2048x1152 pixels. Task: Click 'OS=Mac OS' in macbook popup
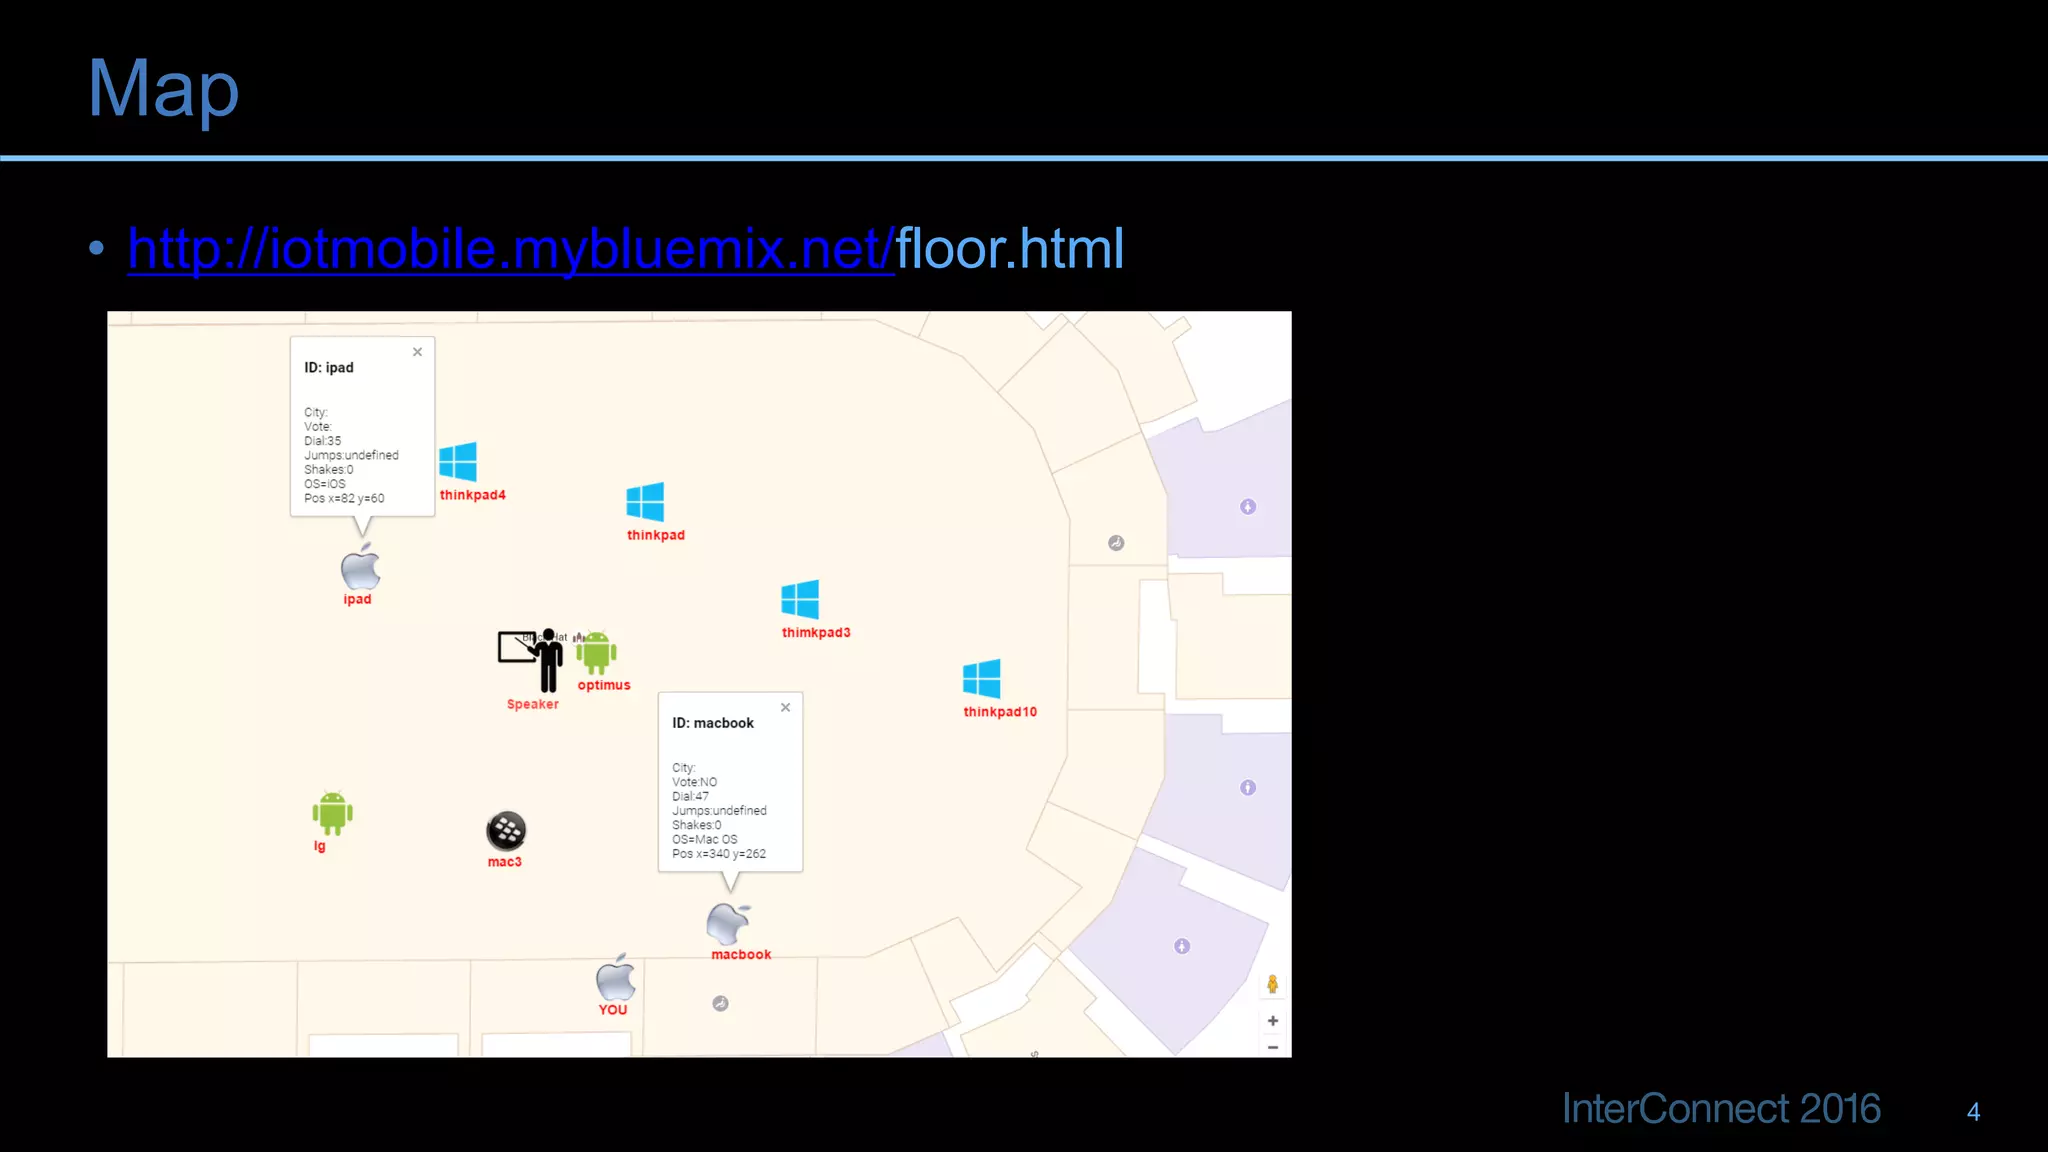705,840
